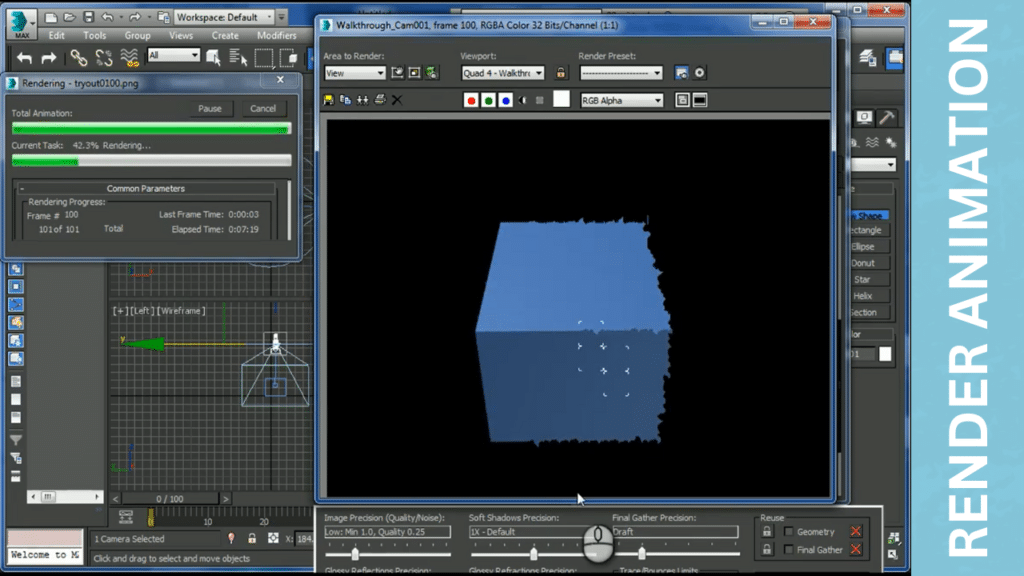Toggle the red channel display
The width and height of the screenshot is (1024, 576).
tap(472, 100)
